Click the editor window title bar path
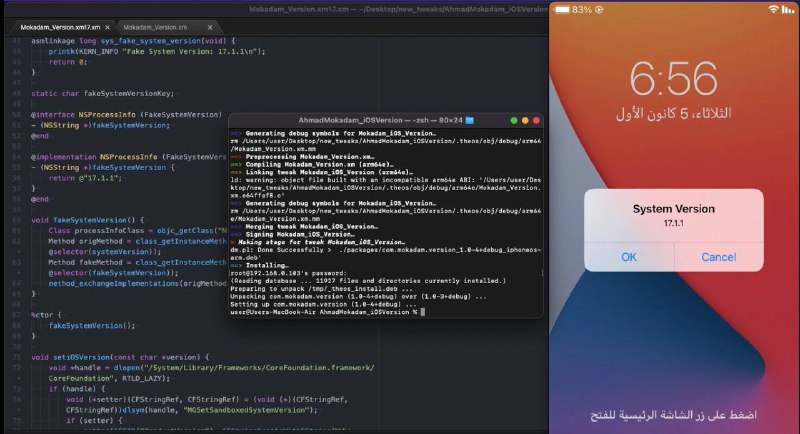The image size is (800, 434). pyautogui.click(x=398, y=9)
